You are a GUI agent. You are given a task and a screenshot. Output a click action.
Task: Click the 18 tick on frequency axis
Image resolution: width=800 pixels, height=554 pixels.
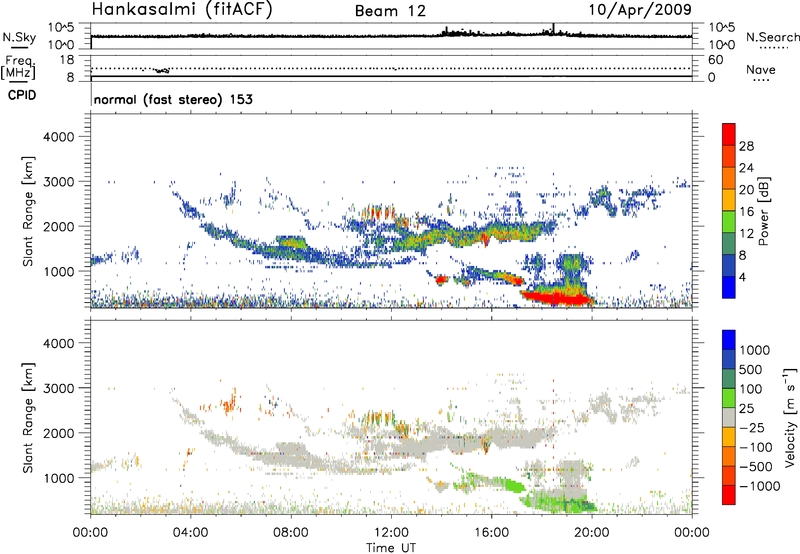click(67, 60)
